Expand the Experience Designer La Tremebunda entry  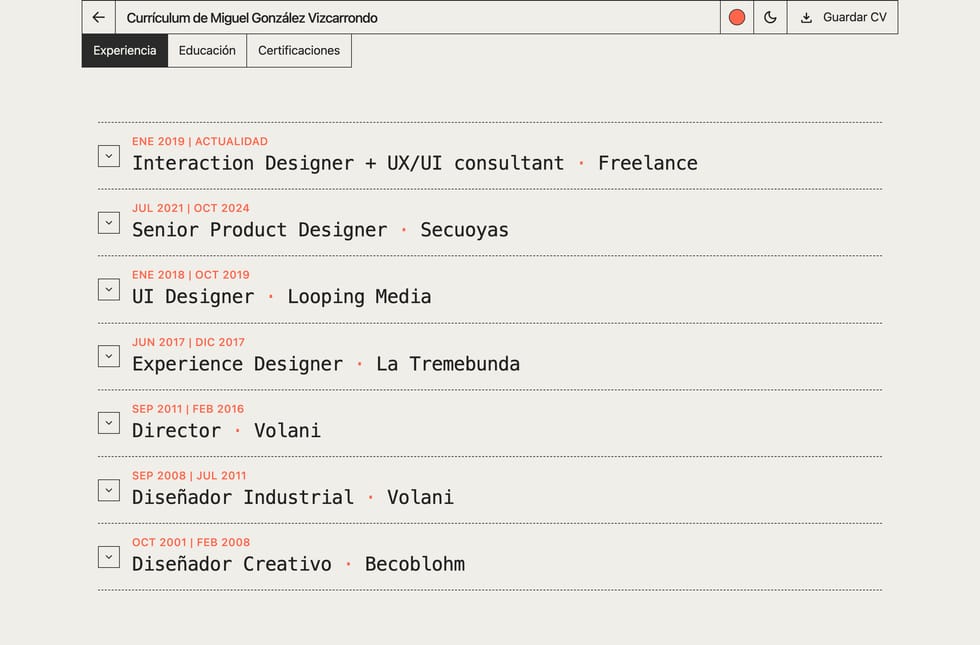pyautogui.click(x=109, y=356)
